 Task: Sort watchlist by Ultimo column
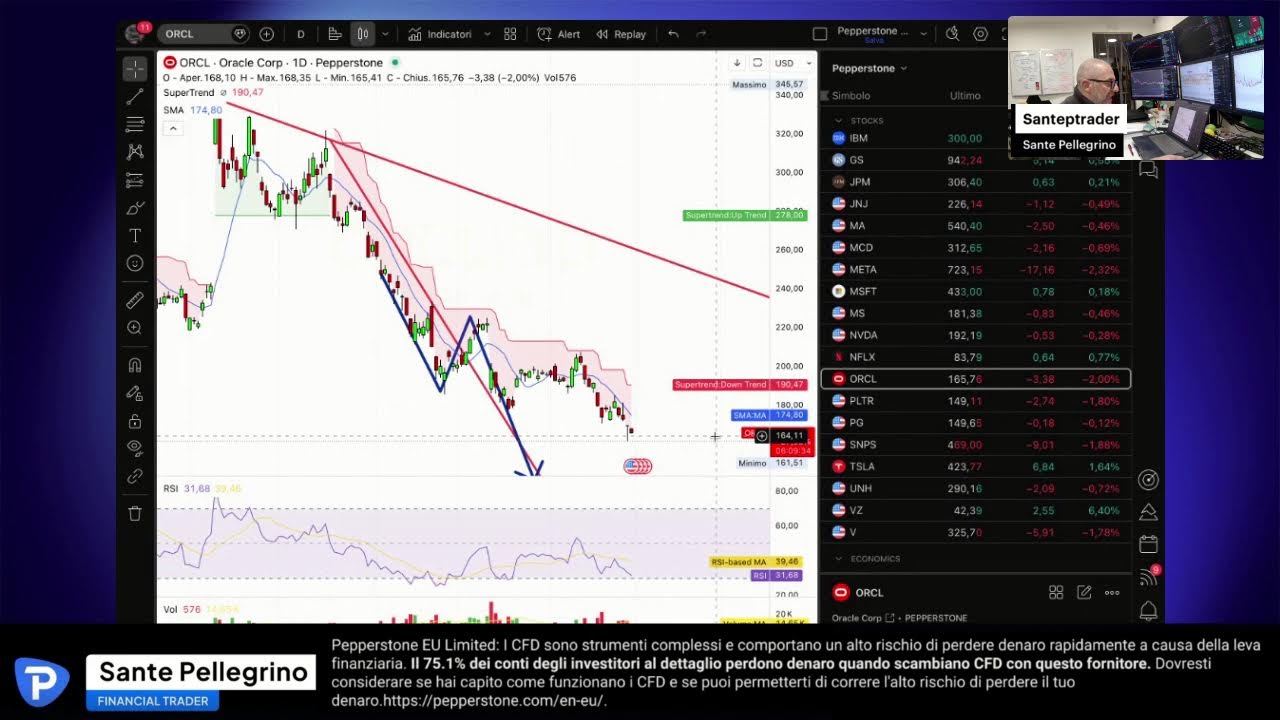coord(965,96)
